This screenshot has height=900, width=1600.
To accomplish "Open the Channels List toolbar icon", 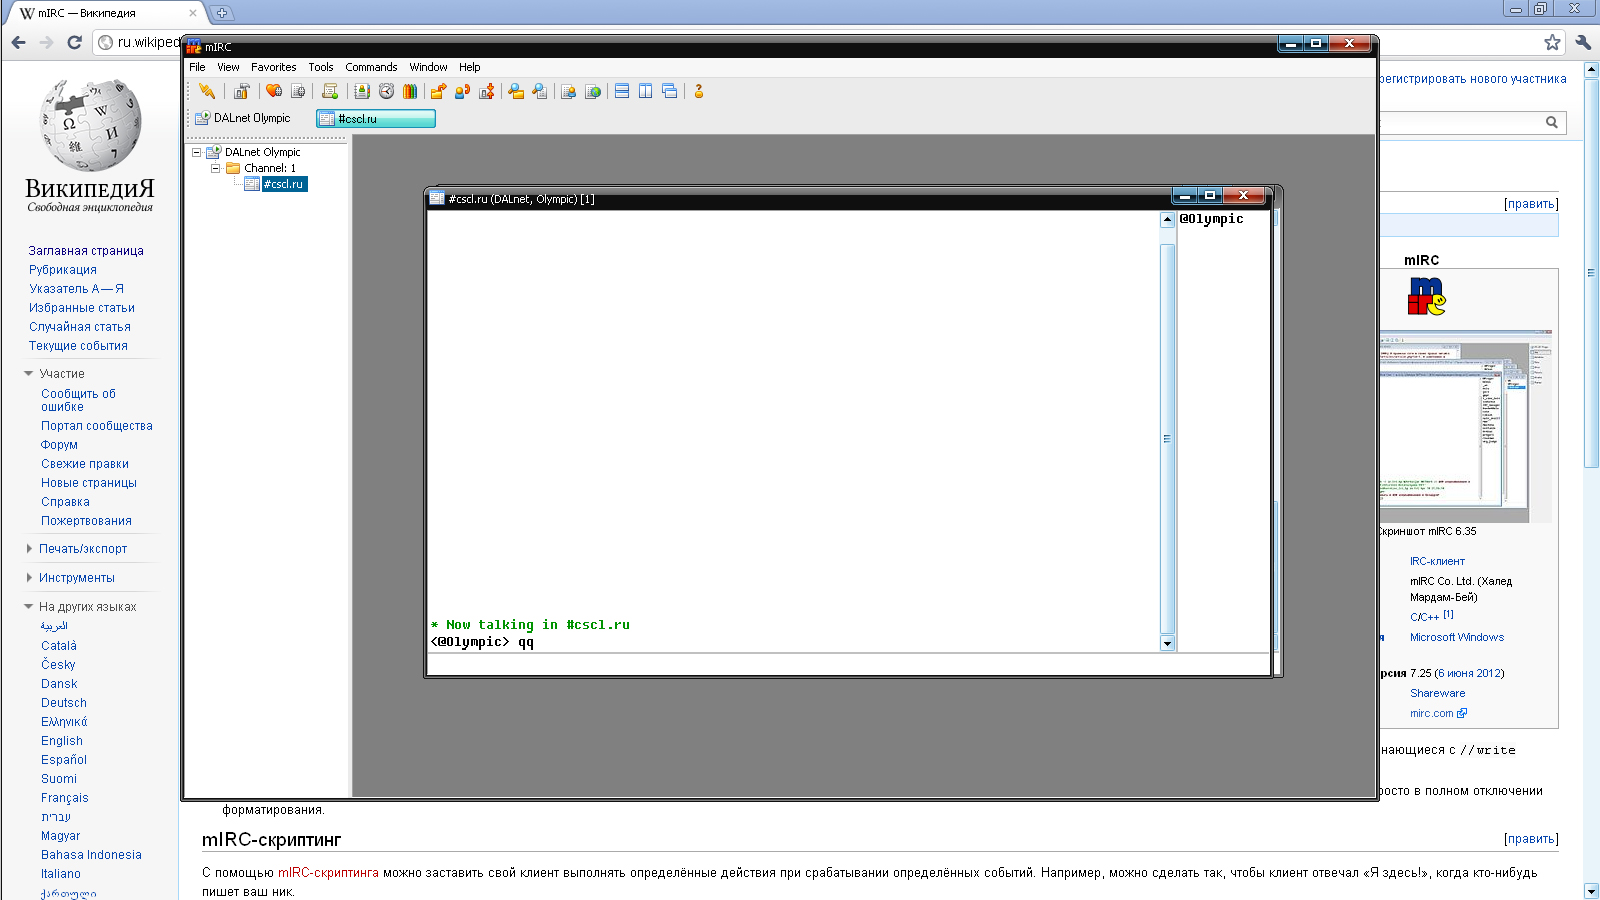I will coord(298,91).
